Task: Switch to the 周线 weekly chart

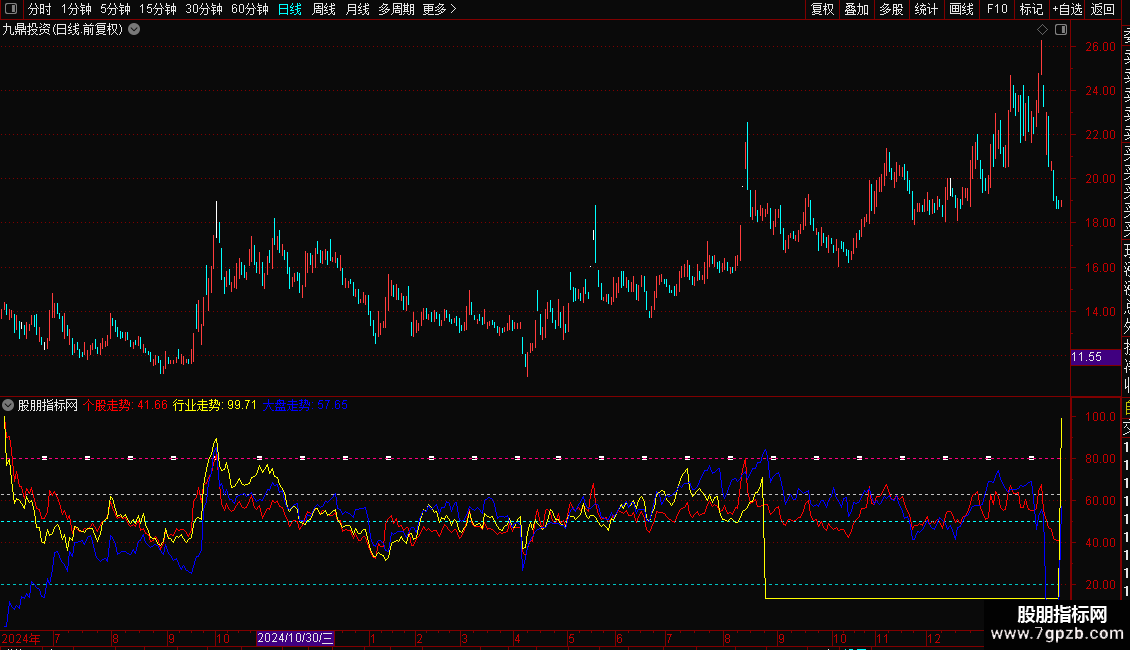Action: click(x=324, y=9)
